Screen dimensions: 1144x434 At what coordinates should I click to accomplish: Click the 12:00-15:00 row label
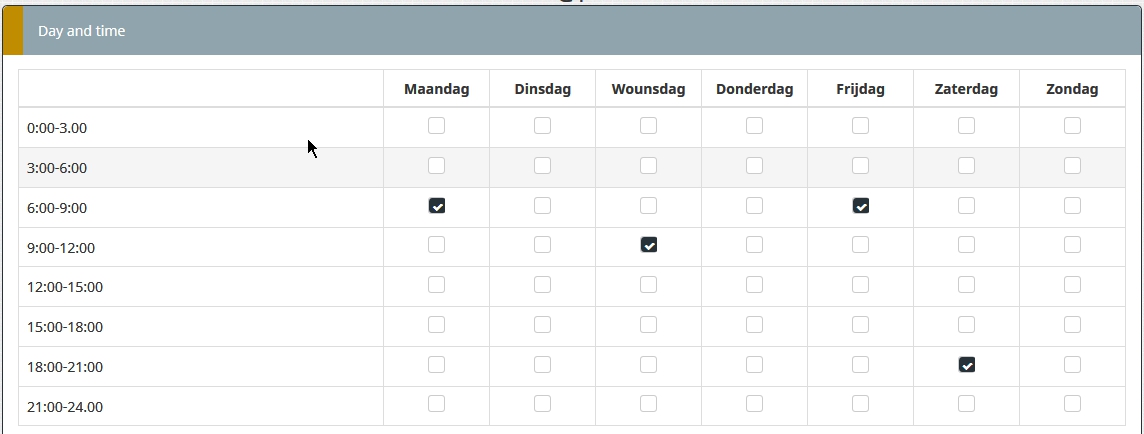pos(65,287)
